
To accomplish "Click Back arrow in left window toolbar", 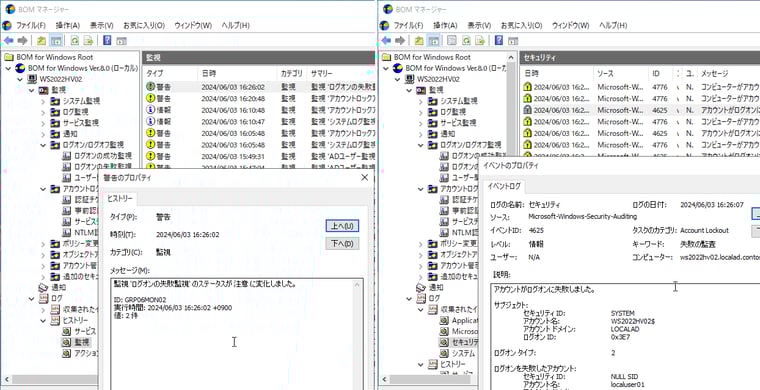I will (8, 41).
